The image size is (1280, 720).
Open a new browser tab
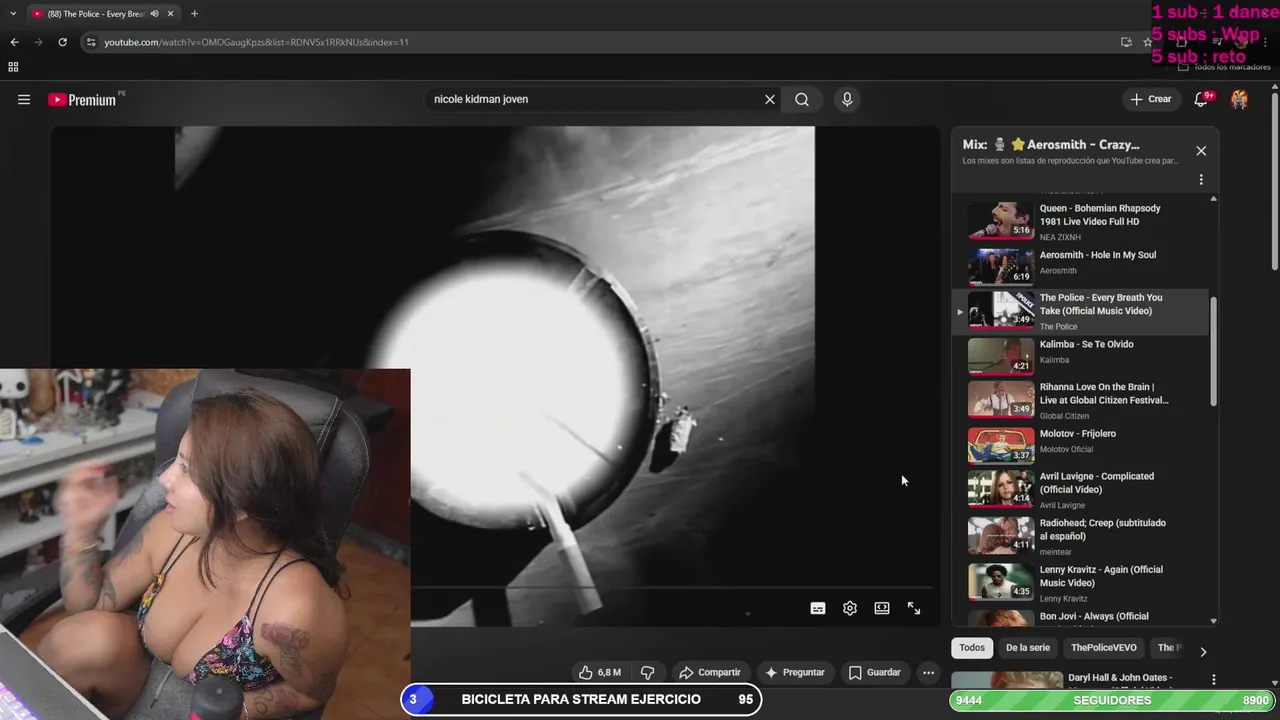(194, 14)
